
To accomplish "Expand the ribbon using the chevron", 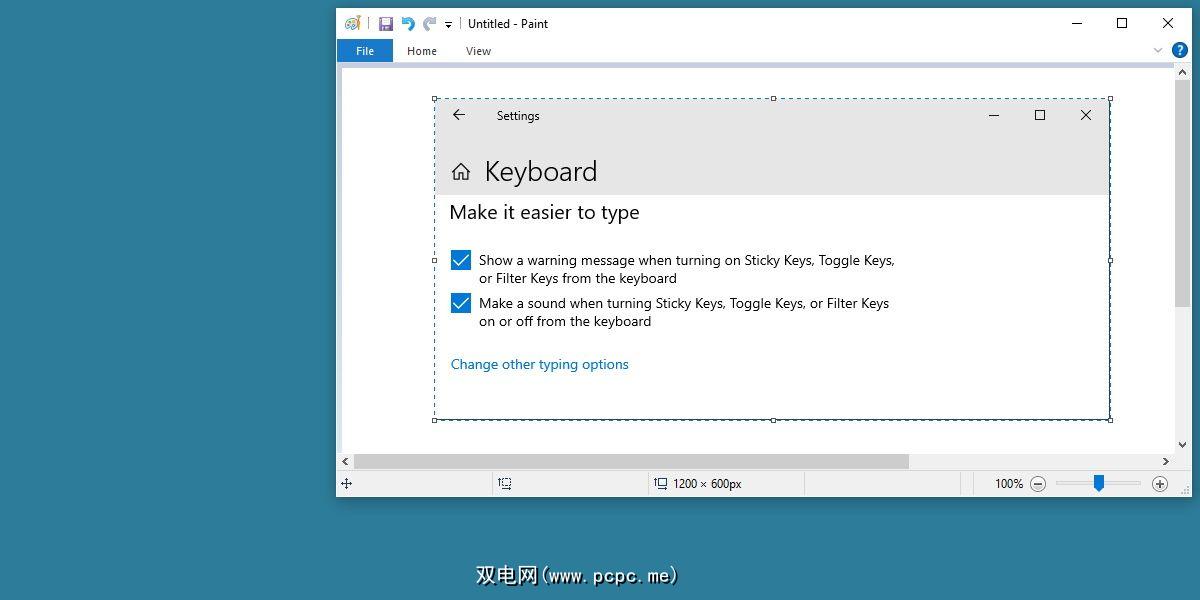I will [x=1158, y=50].
